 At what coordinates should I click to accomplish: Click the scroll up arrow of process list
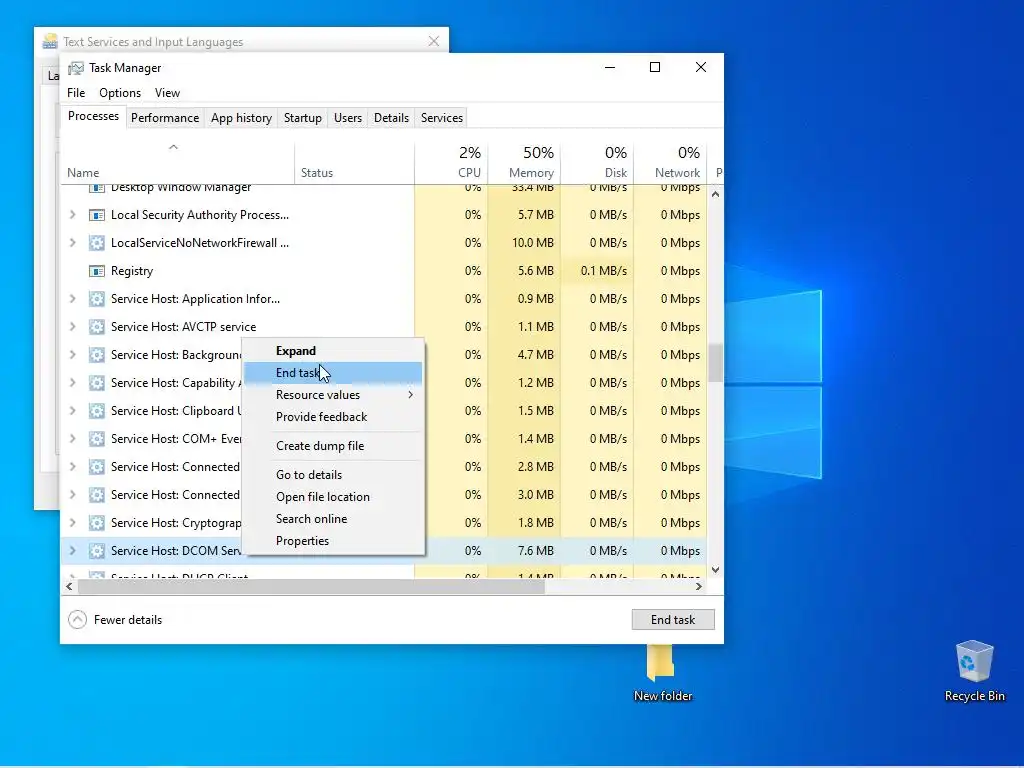point(716,194)
